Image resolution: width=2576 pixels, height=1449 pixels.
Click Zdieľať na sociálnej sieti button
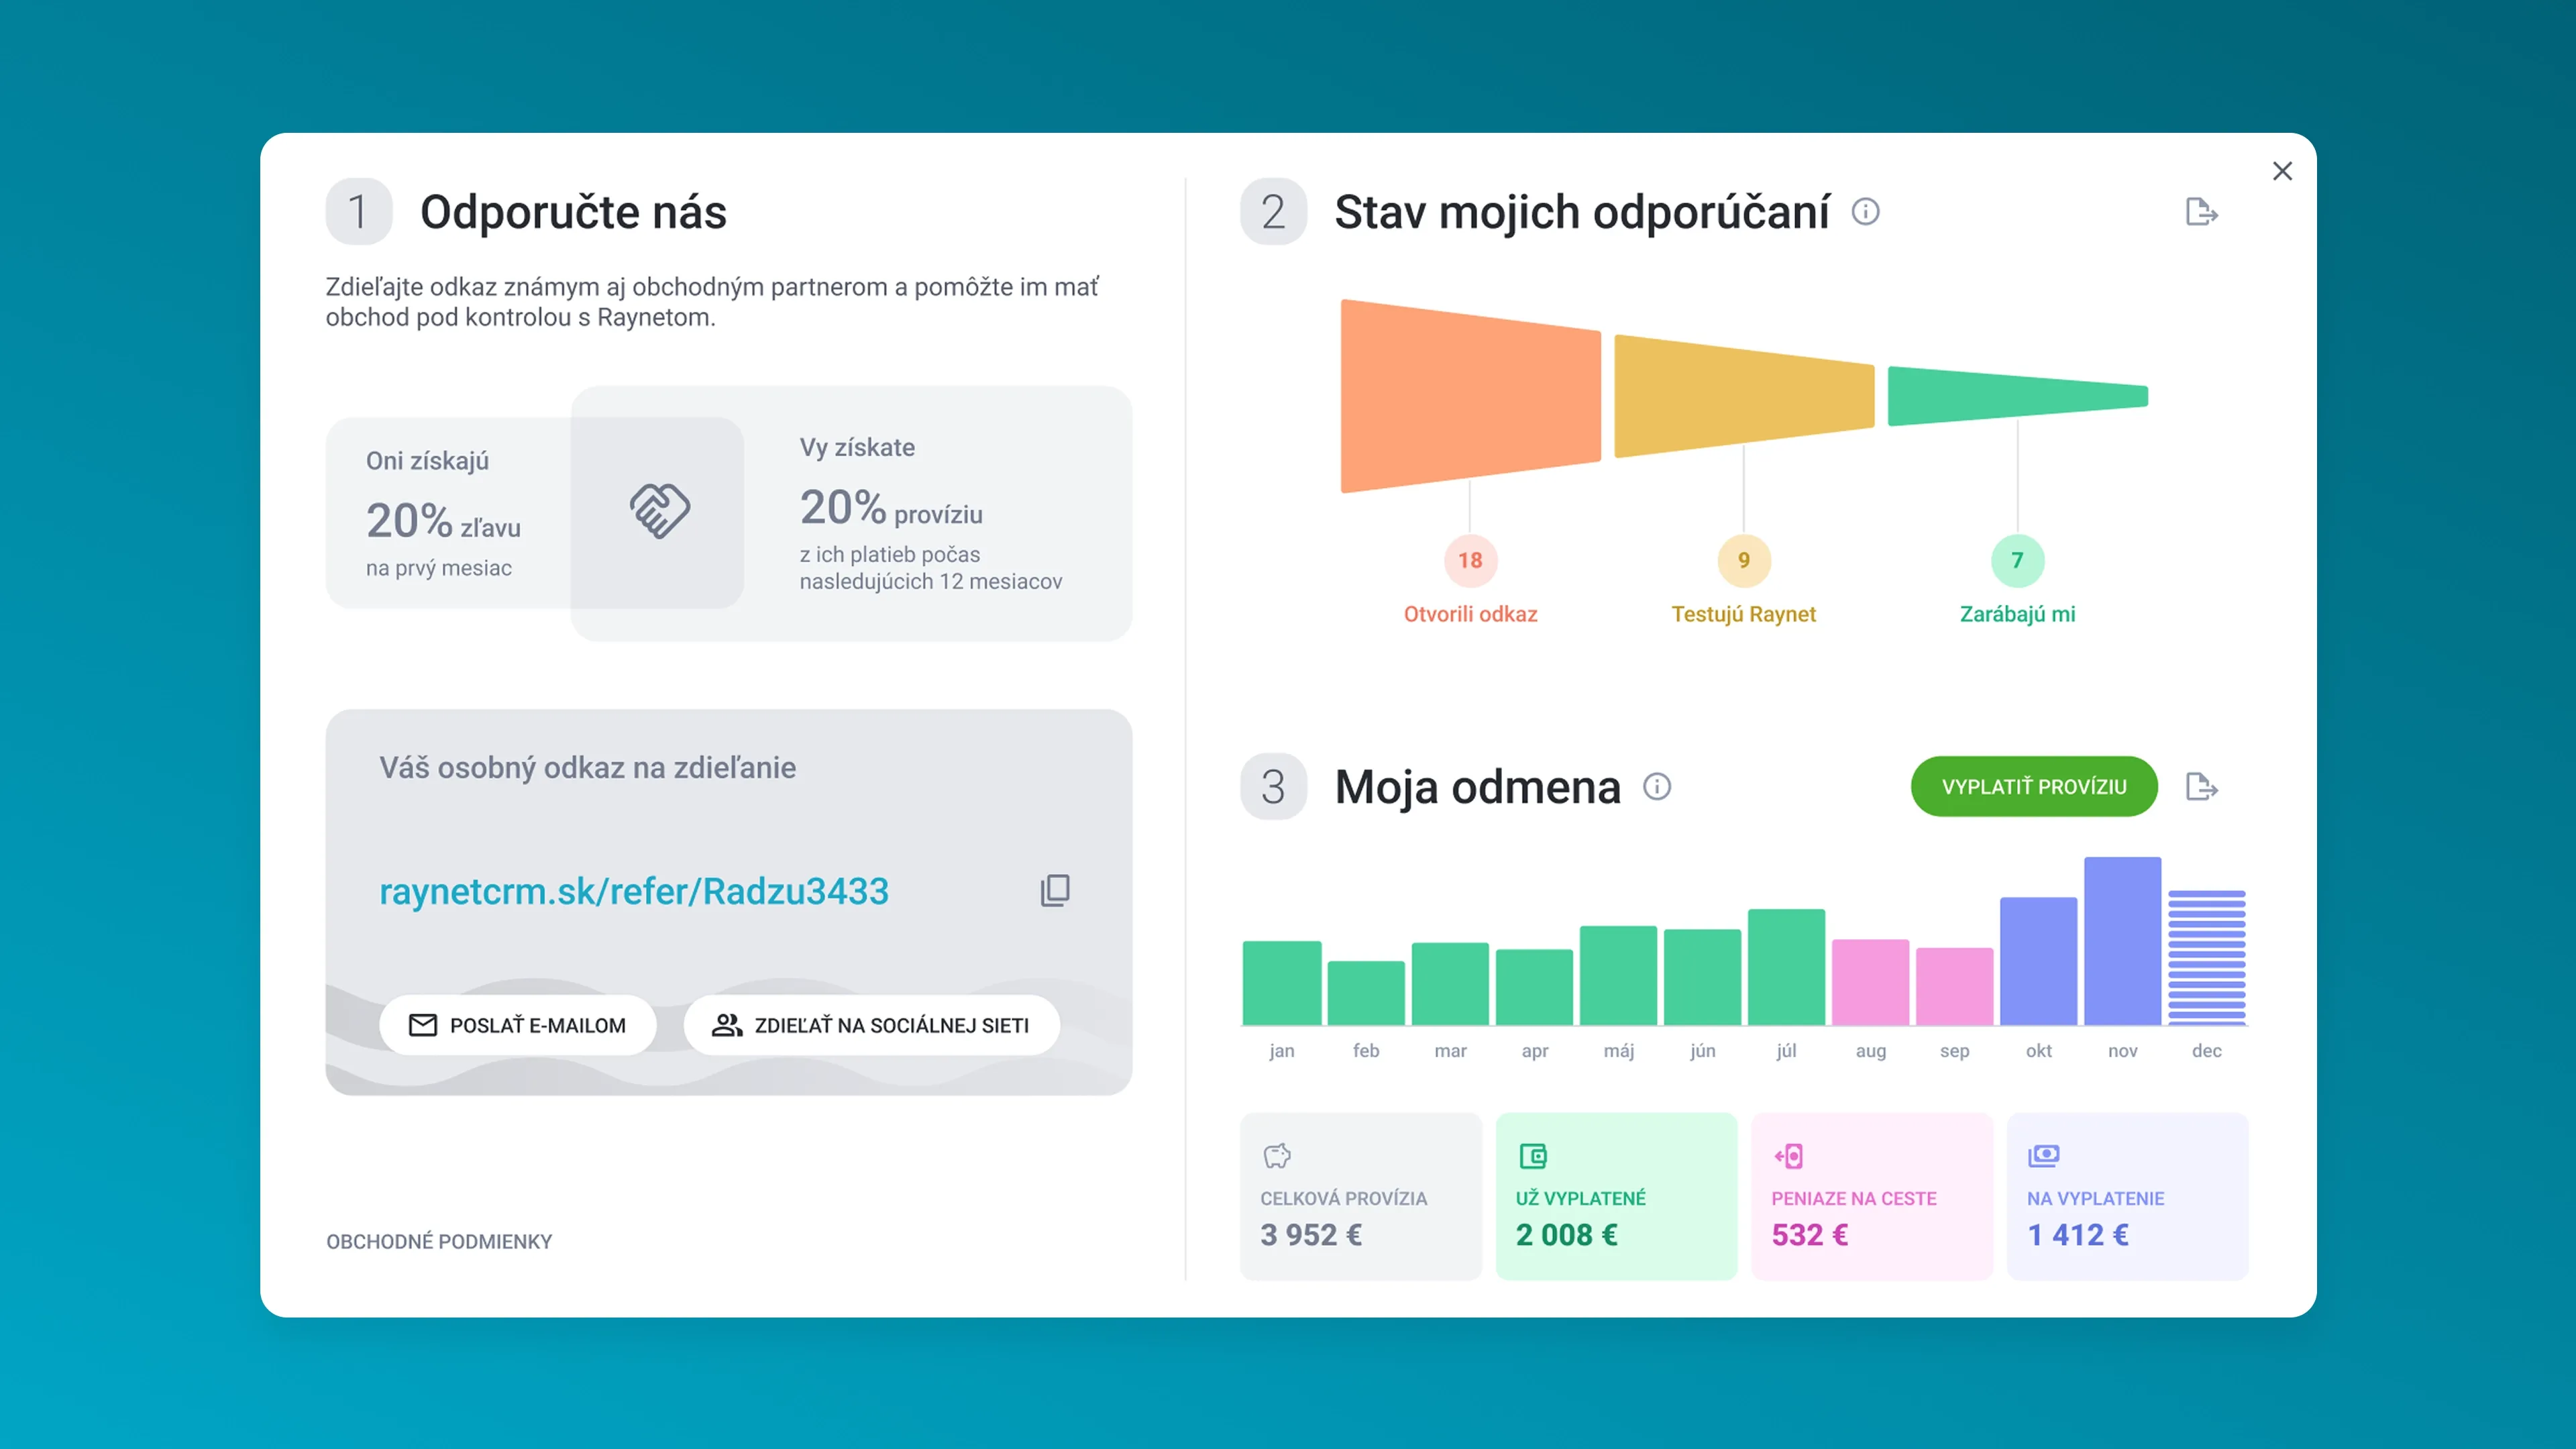pyautogui.click(x=871, y=1025)
